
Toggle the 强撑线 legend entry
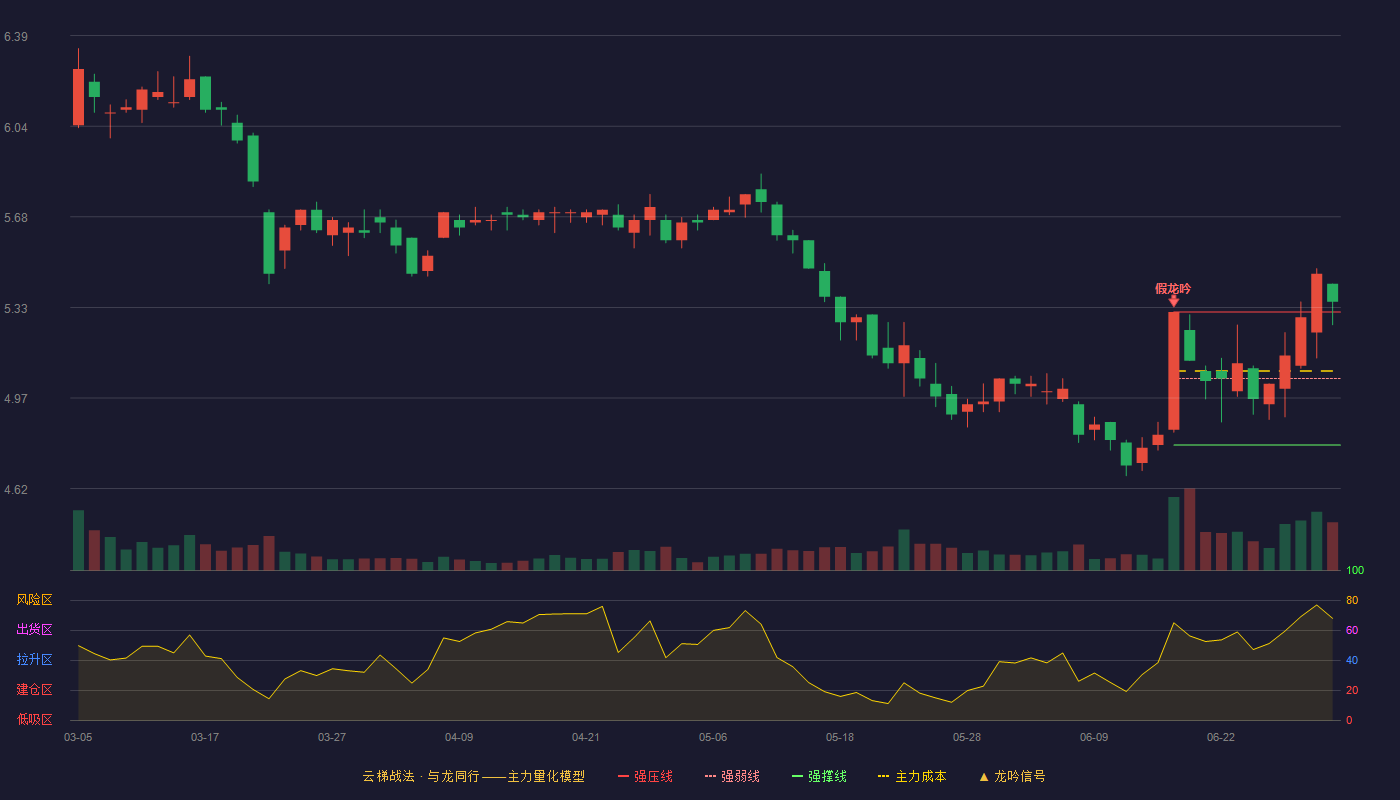tap(819, 776)
